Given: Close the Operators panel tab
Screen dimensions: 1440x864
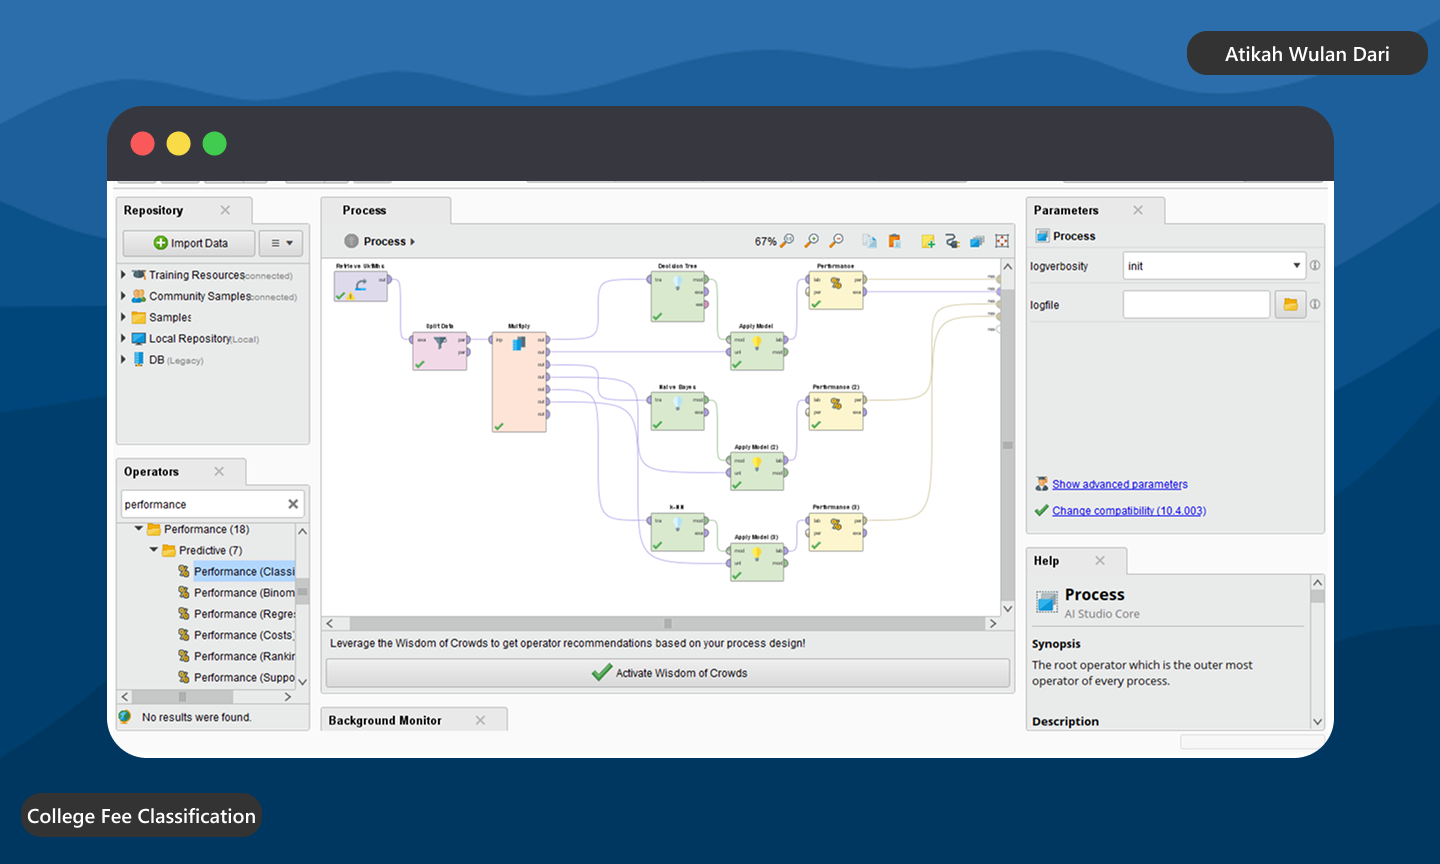Looking at the screenshot, I should pos(219,472).
